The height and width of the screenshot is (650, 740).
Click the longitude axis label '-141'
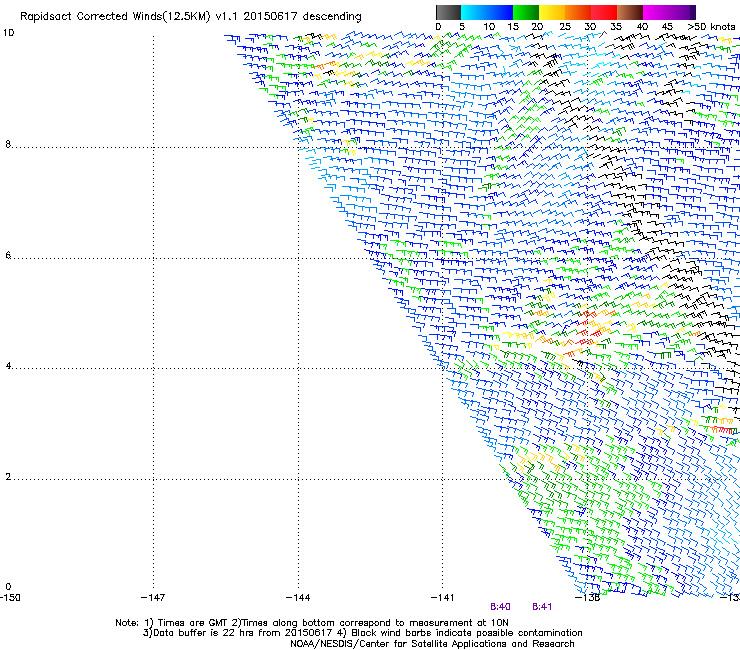pos(442,598)
